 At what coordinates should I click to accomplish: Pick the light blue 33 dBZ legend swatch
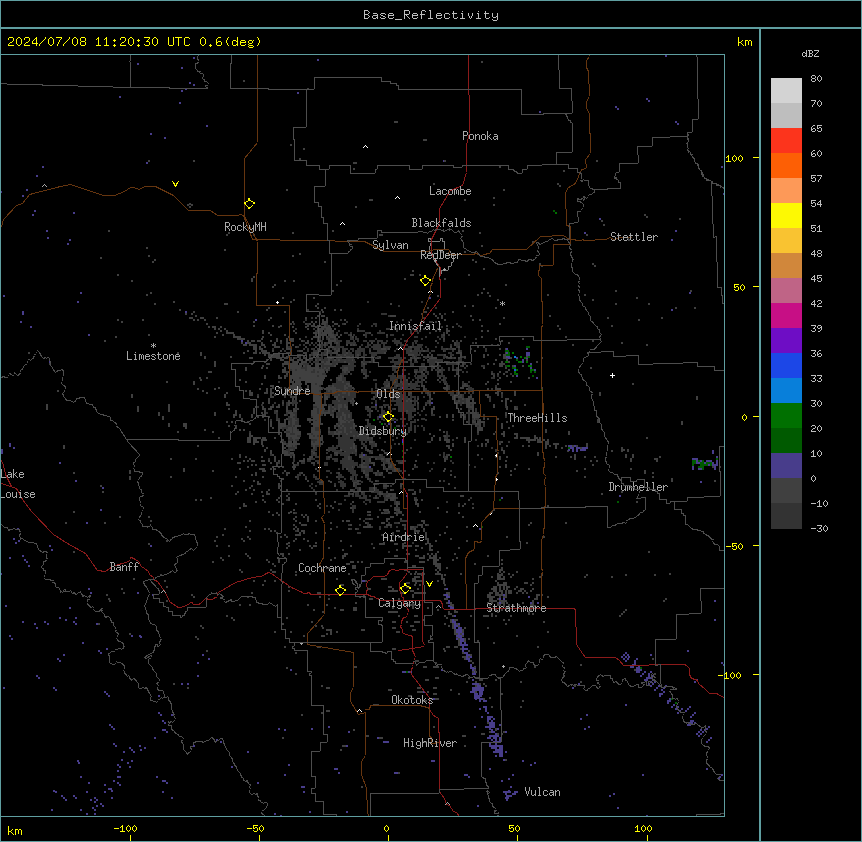point(786,391)
